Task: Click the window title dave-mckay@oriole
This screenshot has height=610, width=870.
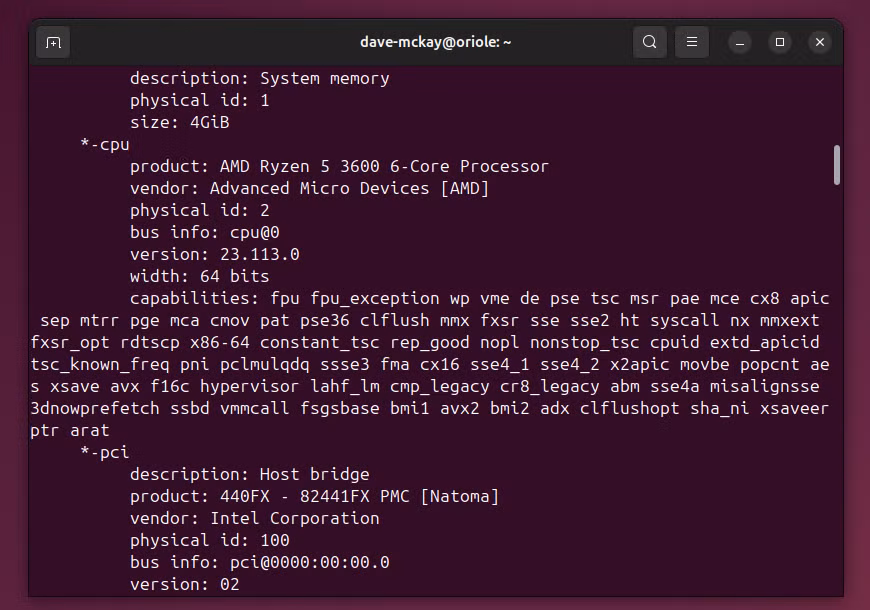Action: [436, 42]
